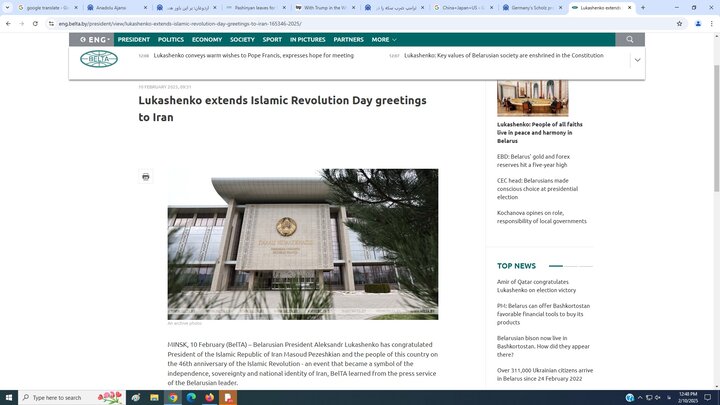Screen dimensions: 720x405
Task: Open the Kochanova local governments article link
Action: (x=541, y=216)
